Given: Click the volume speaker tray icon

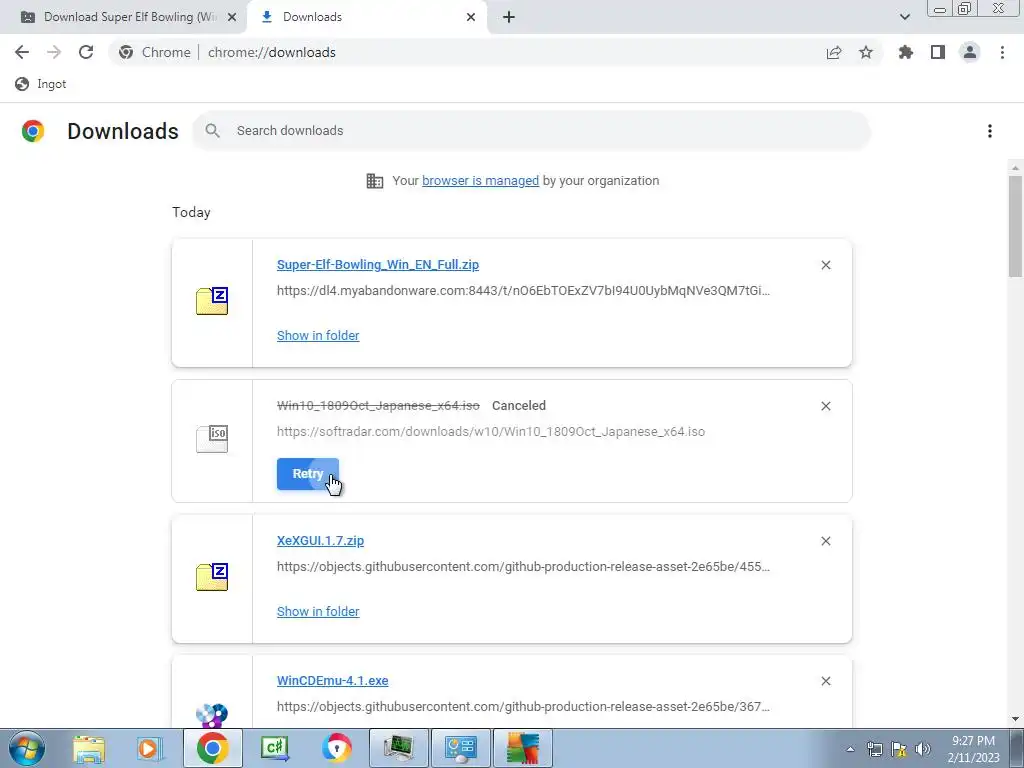Looking at the screenshot, I should pos(922,749).
